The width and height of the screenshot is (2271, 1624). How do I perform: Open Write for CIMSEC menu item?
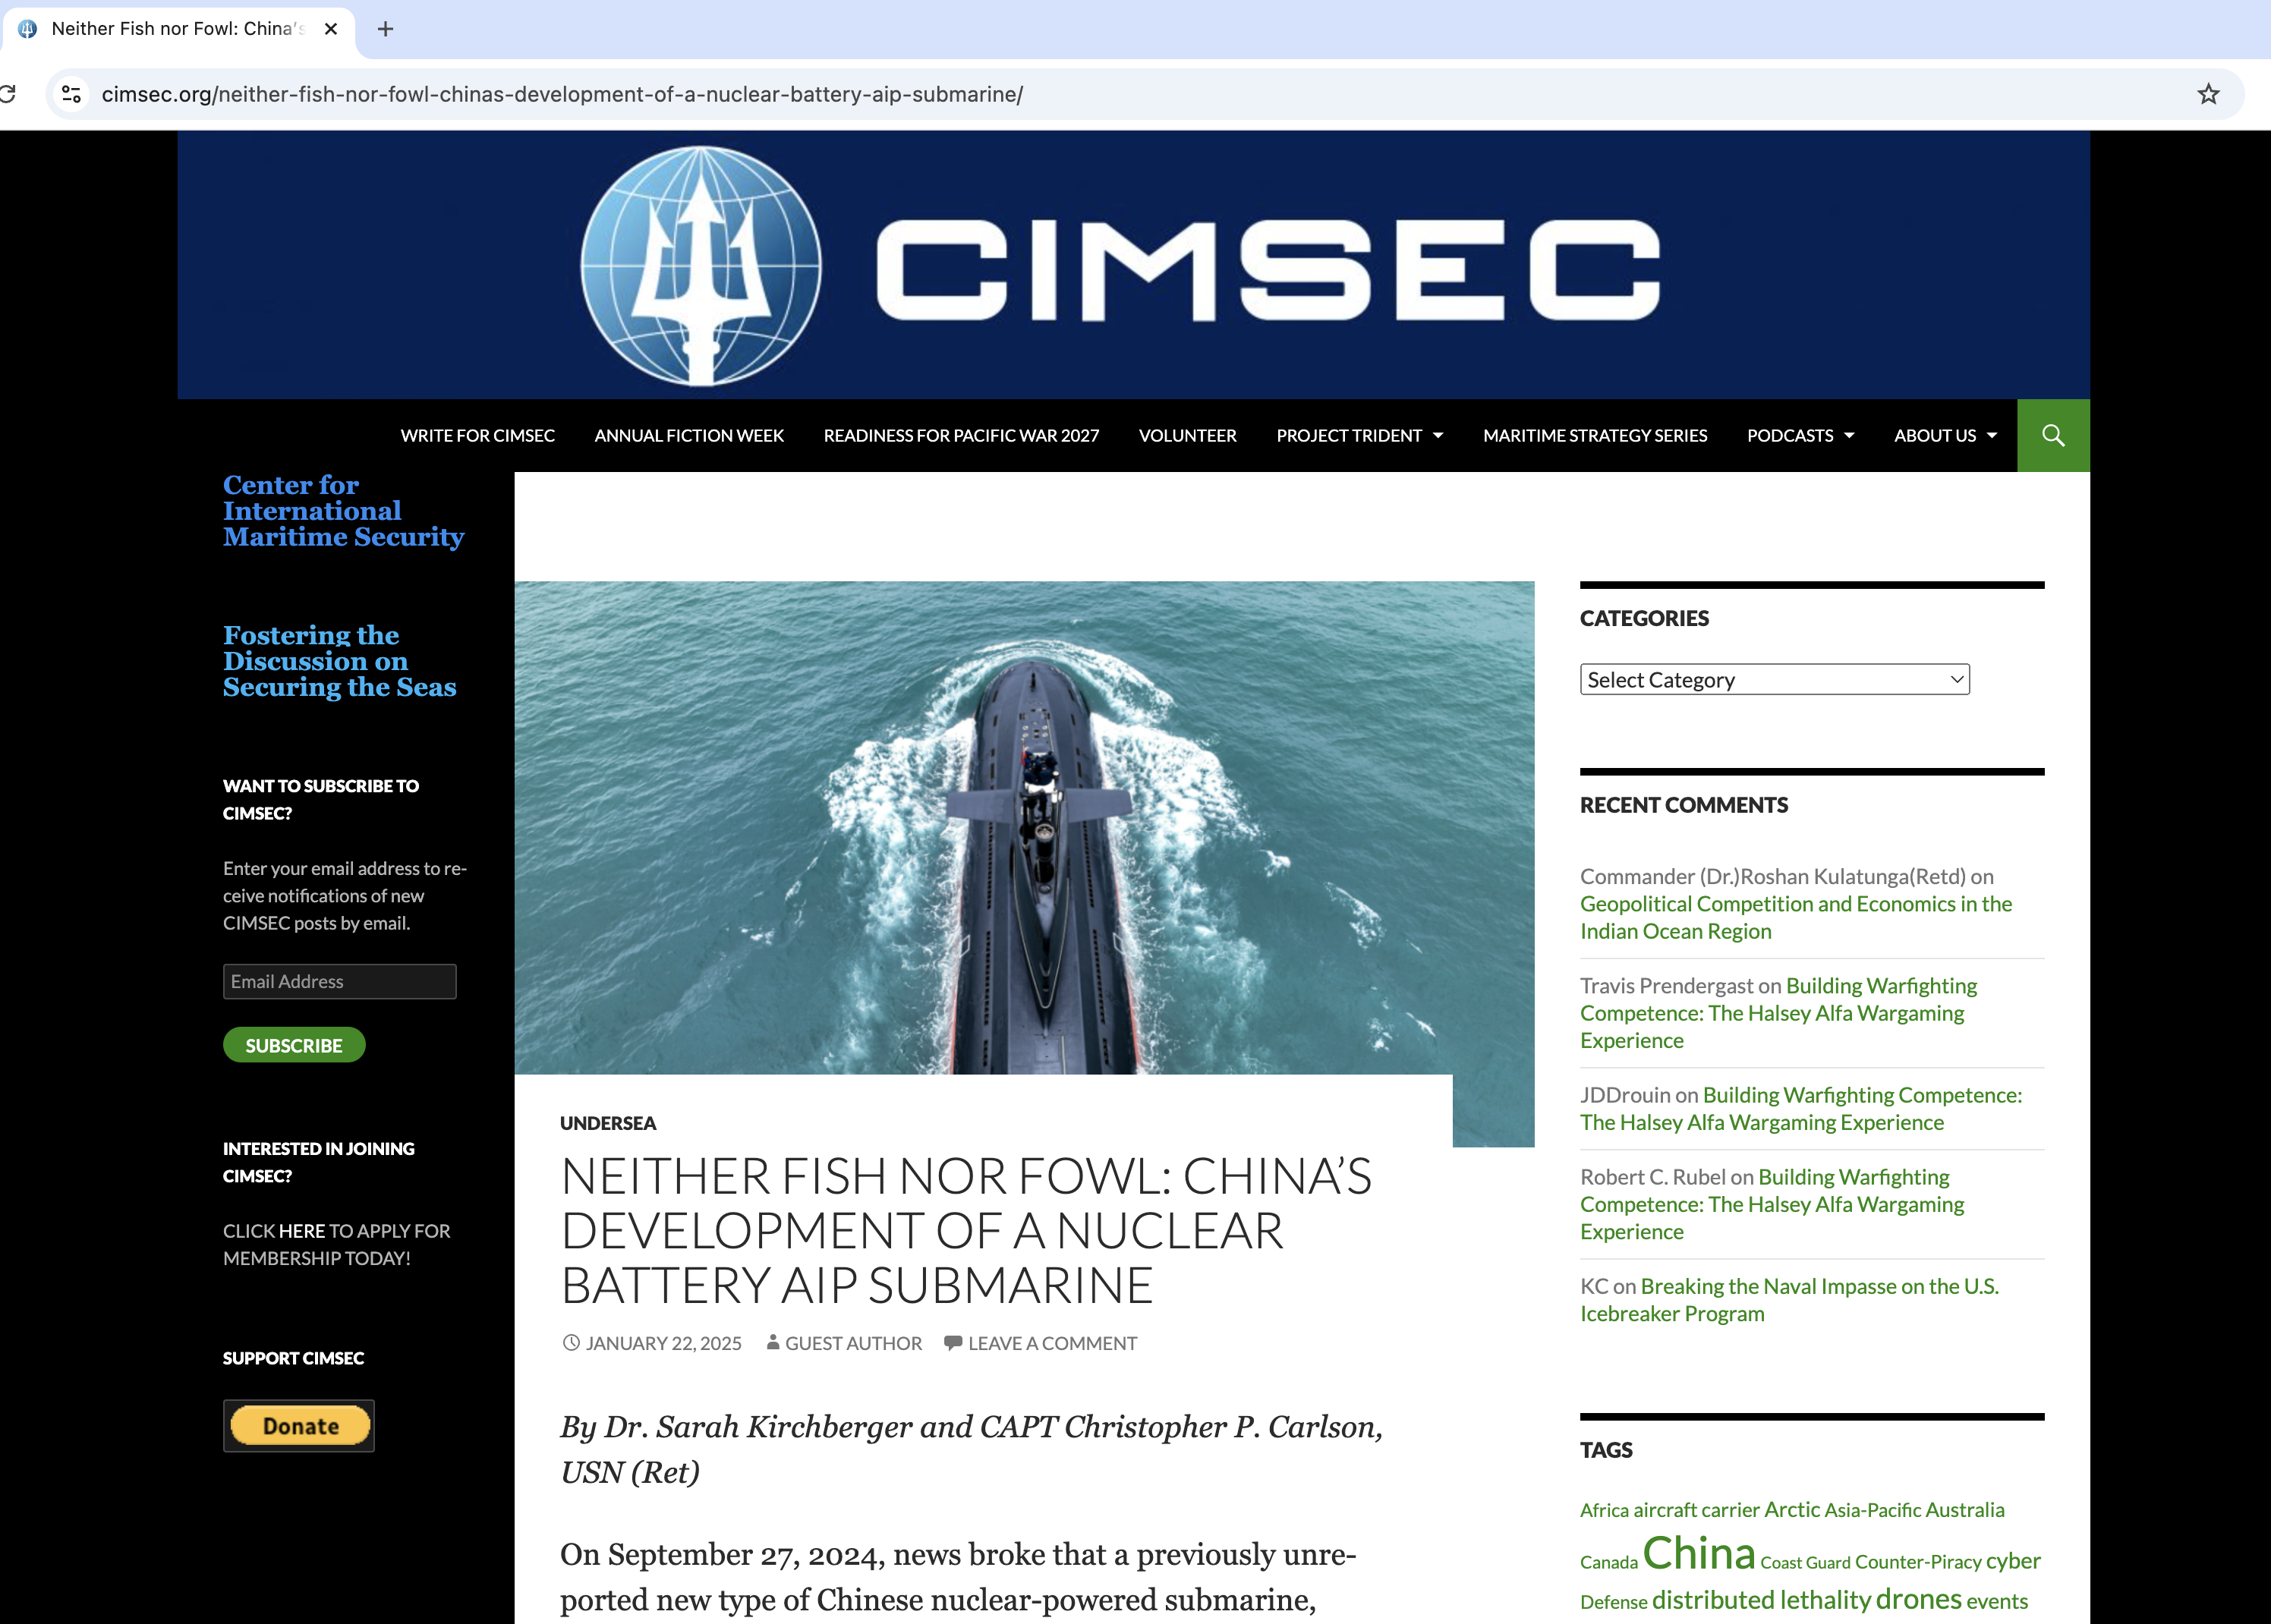point(477,435)
